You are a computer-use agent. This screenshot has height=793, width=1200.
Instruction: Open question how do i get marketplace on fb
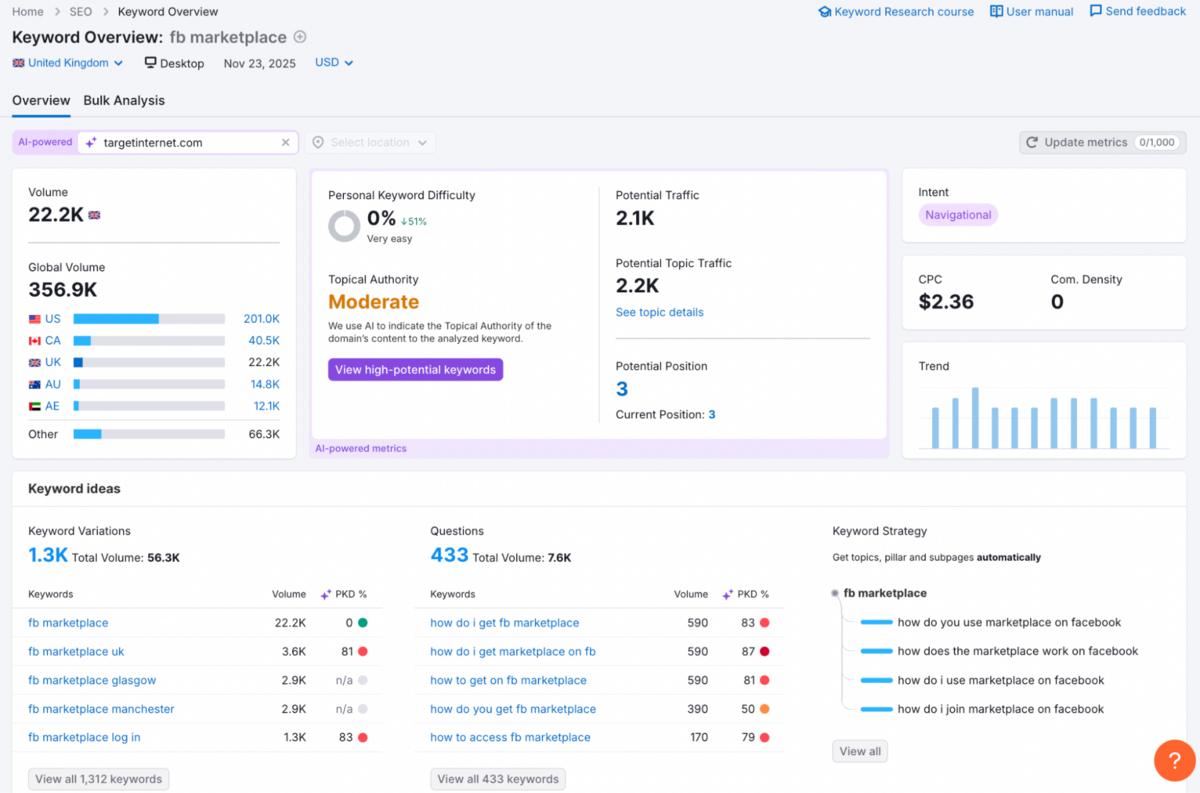pos(513,651)
